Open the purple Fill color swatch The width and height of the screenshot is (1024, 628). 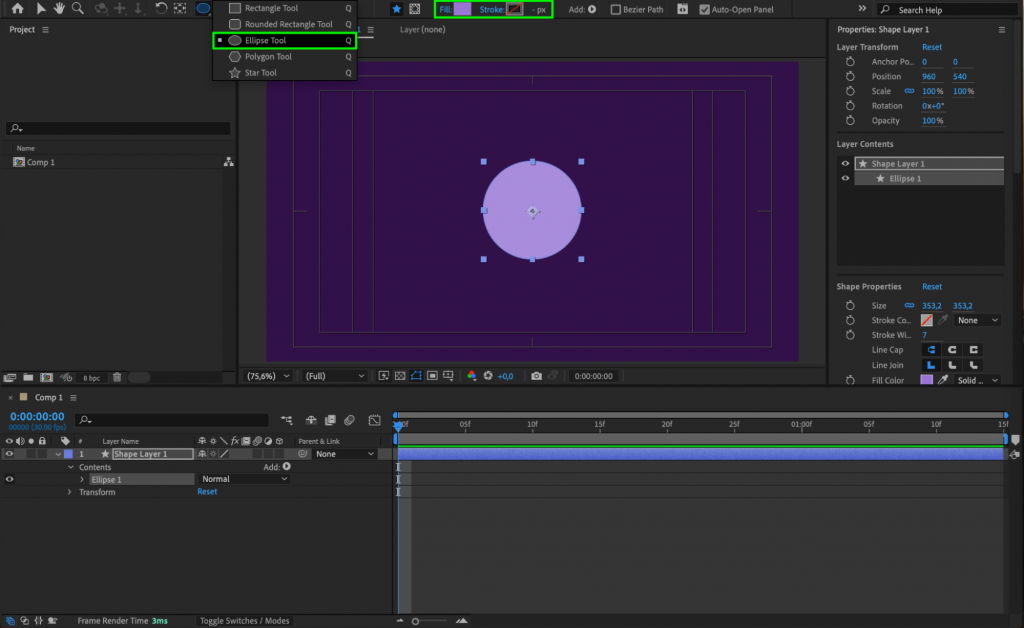pos(462,8)
